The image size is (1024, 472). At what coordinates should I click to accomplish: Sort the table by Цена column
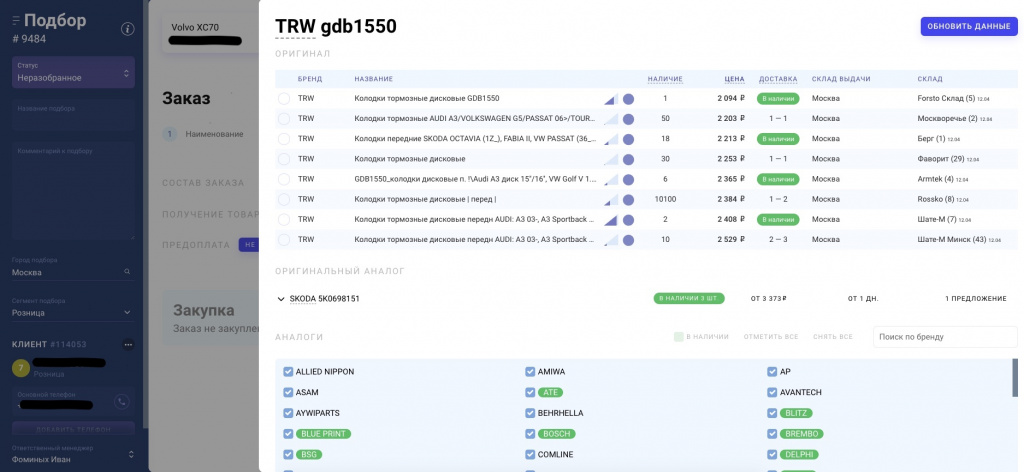tap(734, 79)
